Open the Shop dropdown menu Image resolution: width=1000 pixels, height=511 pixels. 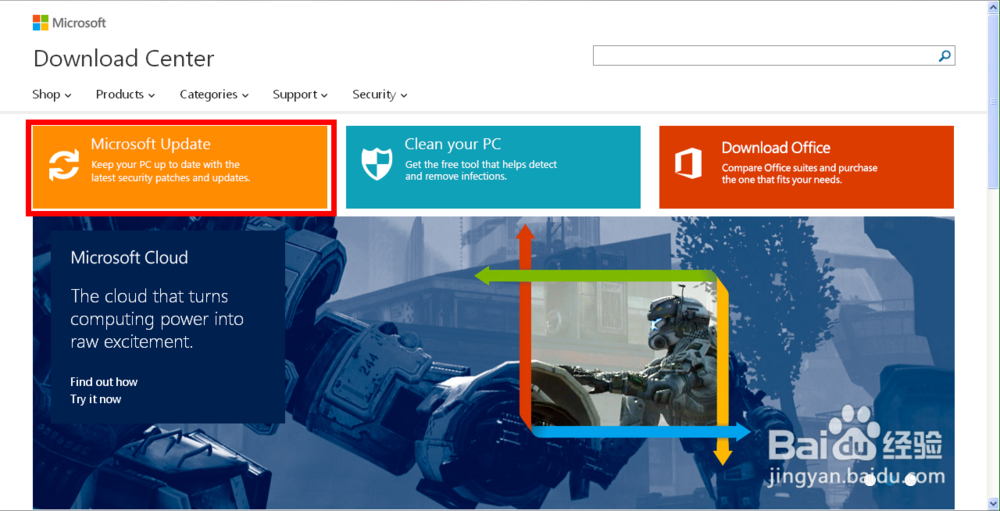52,94
